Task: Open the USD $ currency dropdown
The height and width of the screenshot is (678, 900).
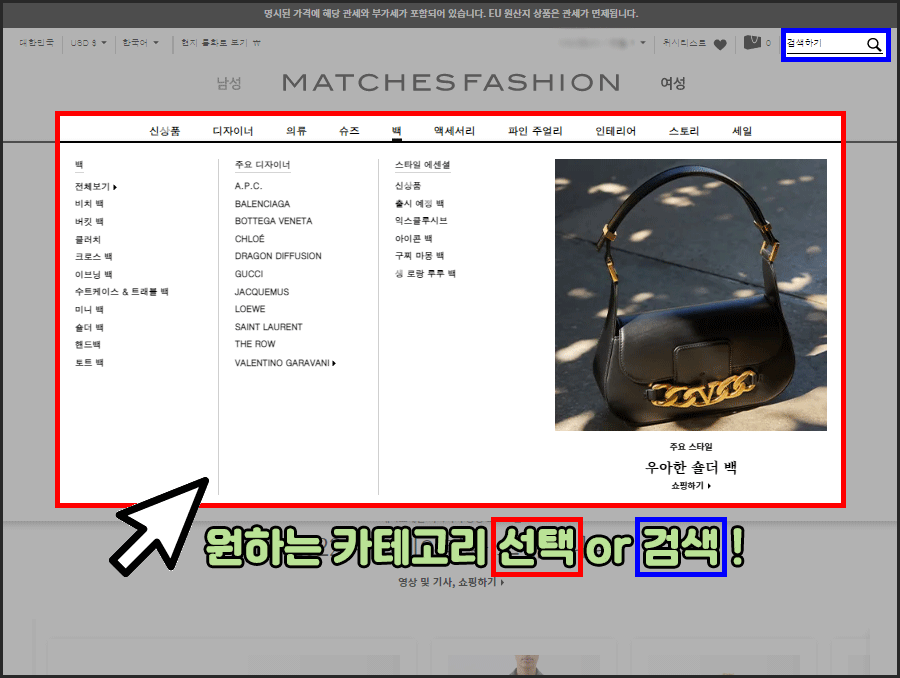Action: tap(88, 42)
